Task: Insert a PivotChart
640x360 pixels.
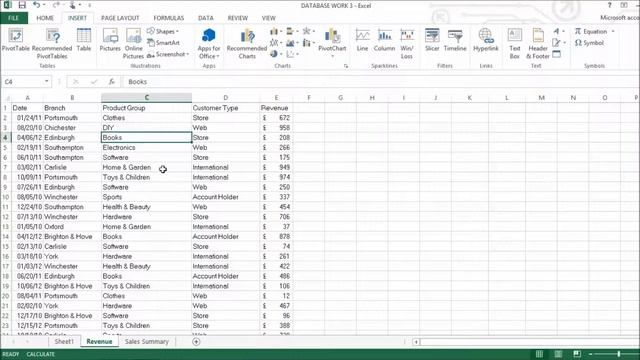Action: point(332,43)
